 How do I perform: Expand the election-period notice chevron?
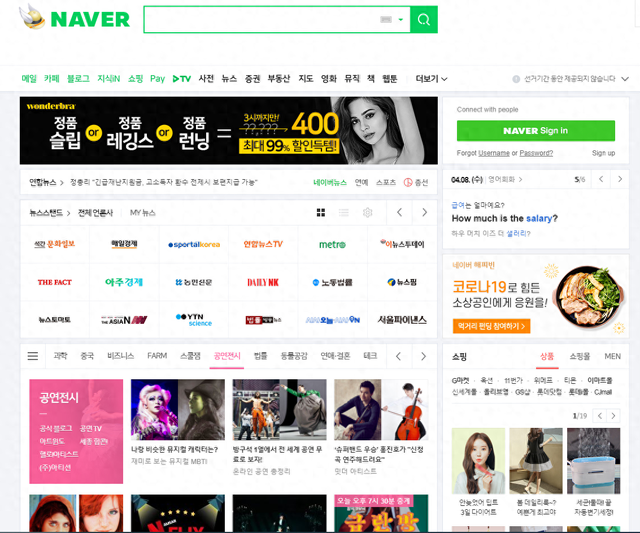pyautogui.click(x=625, y=79)
